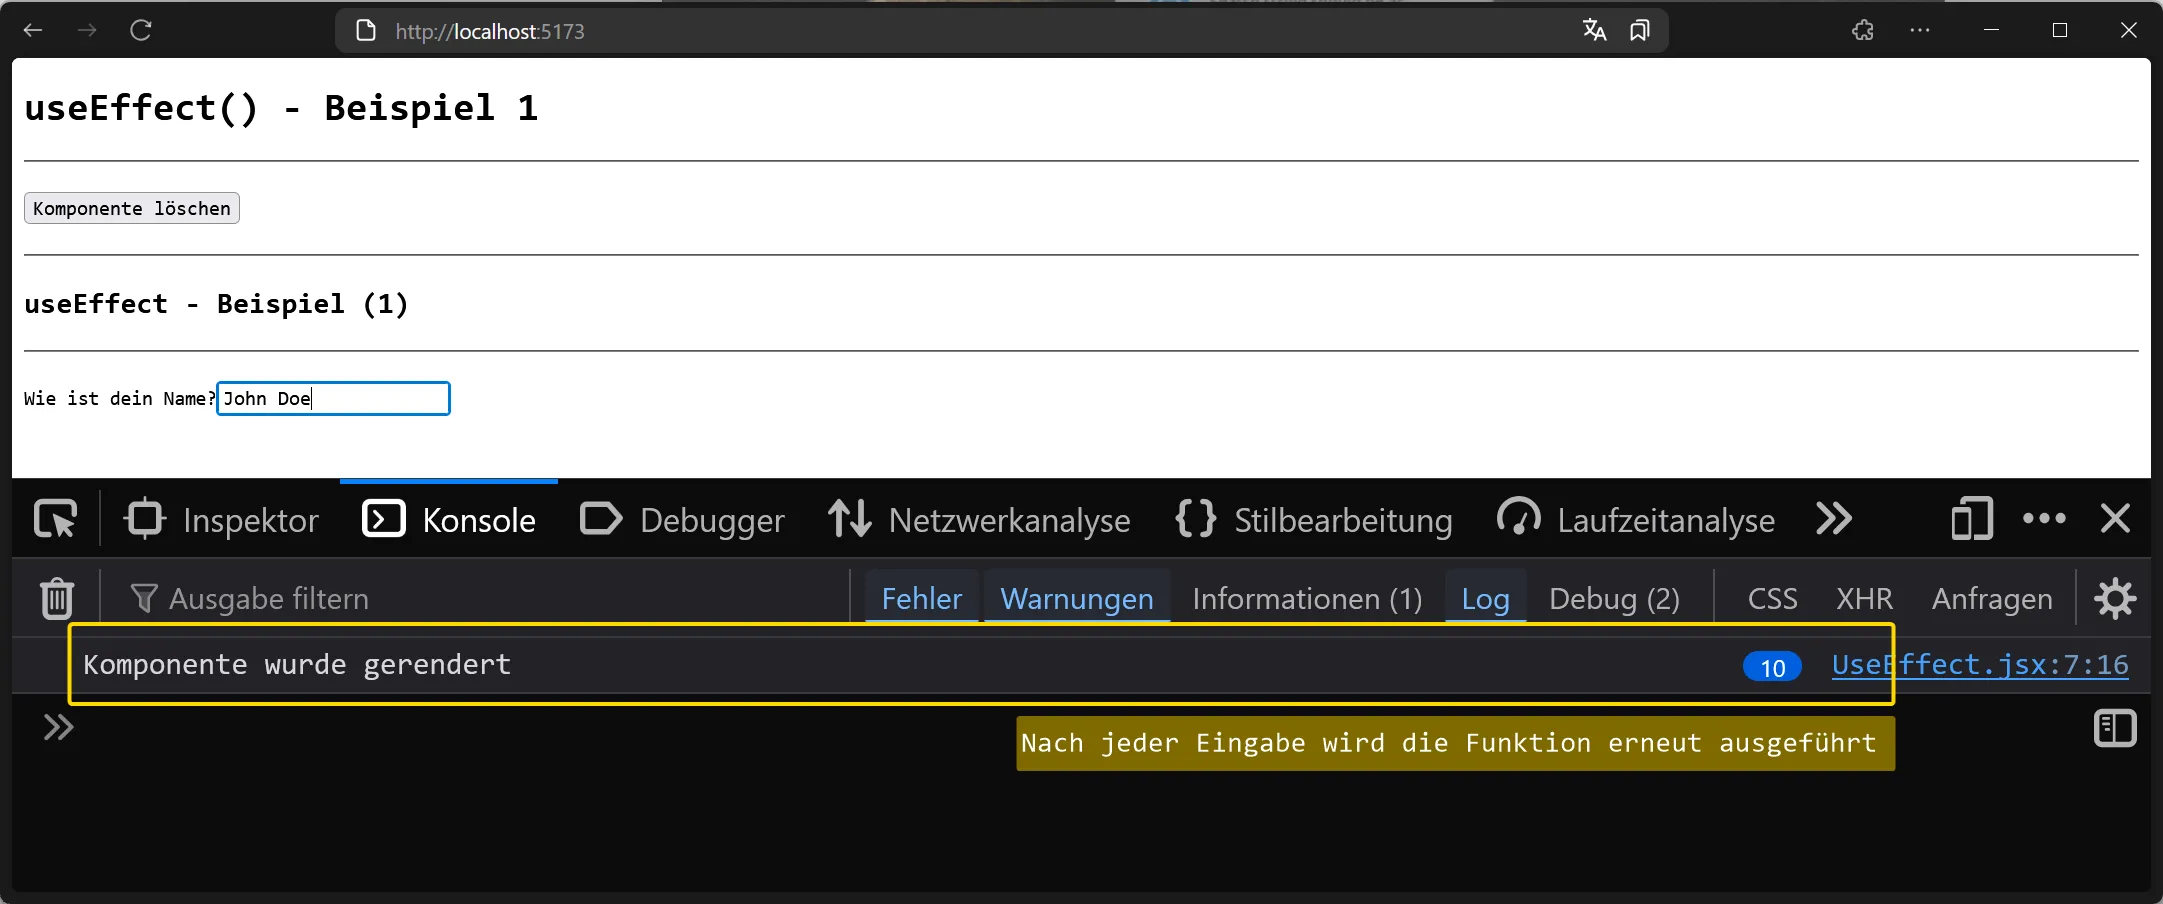The height and width of the screenshot is (904, 2163).
Task: Click the label Wie ist dein Name?
Action: (x=119, y=398)
